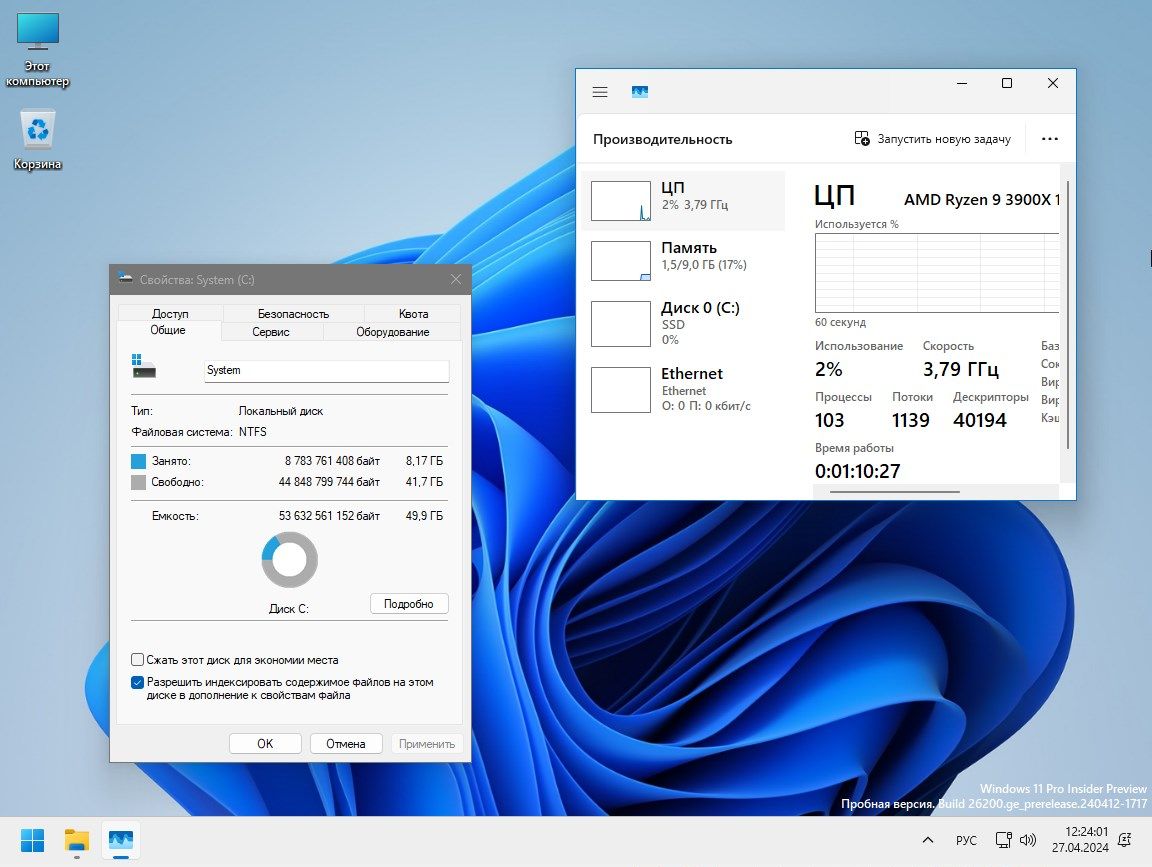Open Этот компьютер desktop icon
Viewport: 1152px width, 867px height.
tap(37, 49)
